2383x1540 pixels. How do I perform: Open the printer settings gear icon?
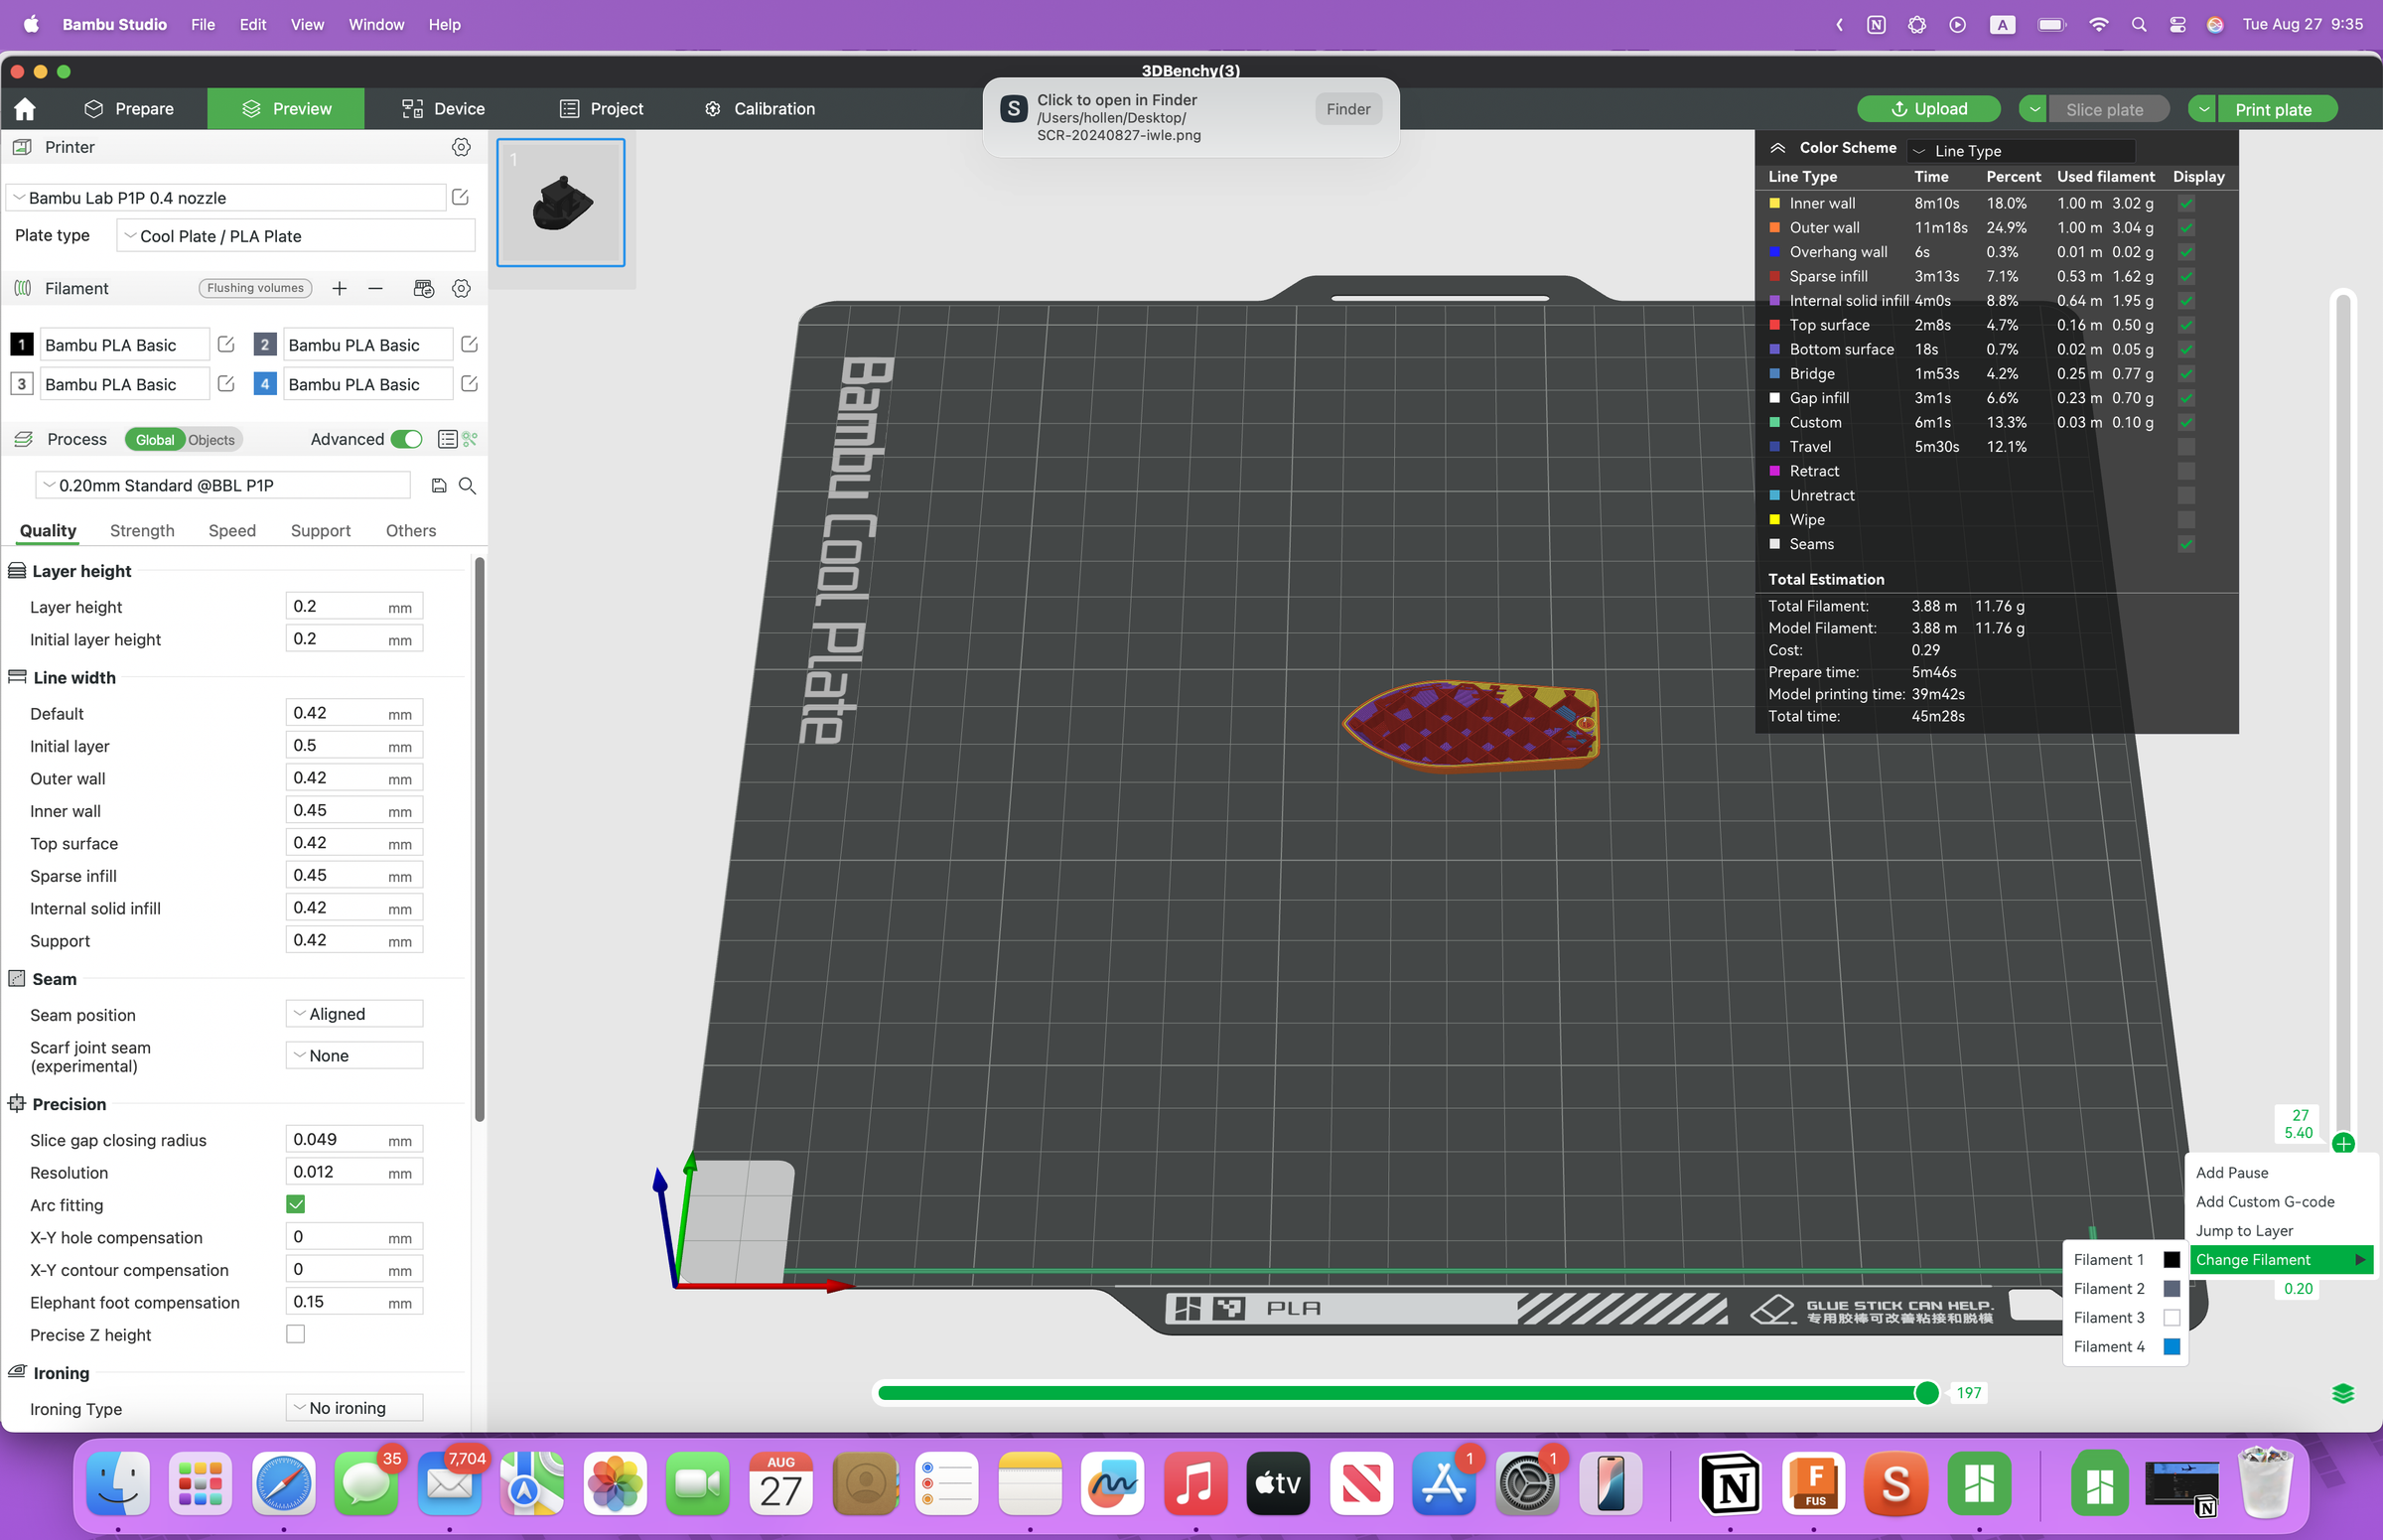click(461, 147)
